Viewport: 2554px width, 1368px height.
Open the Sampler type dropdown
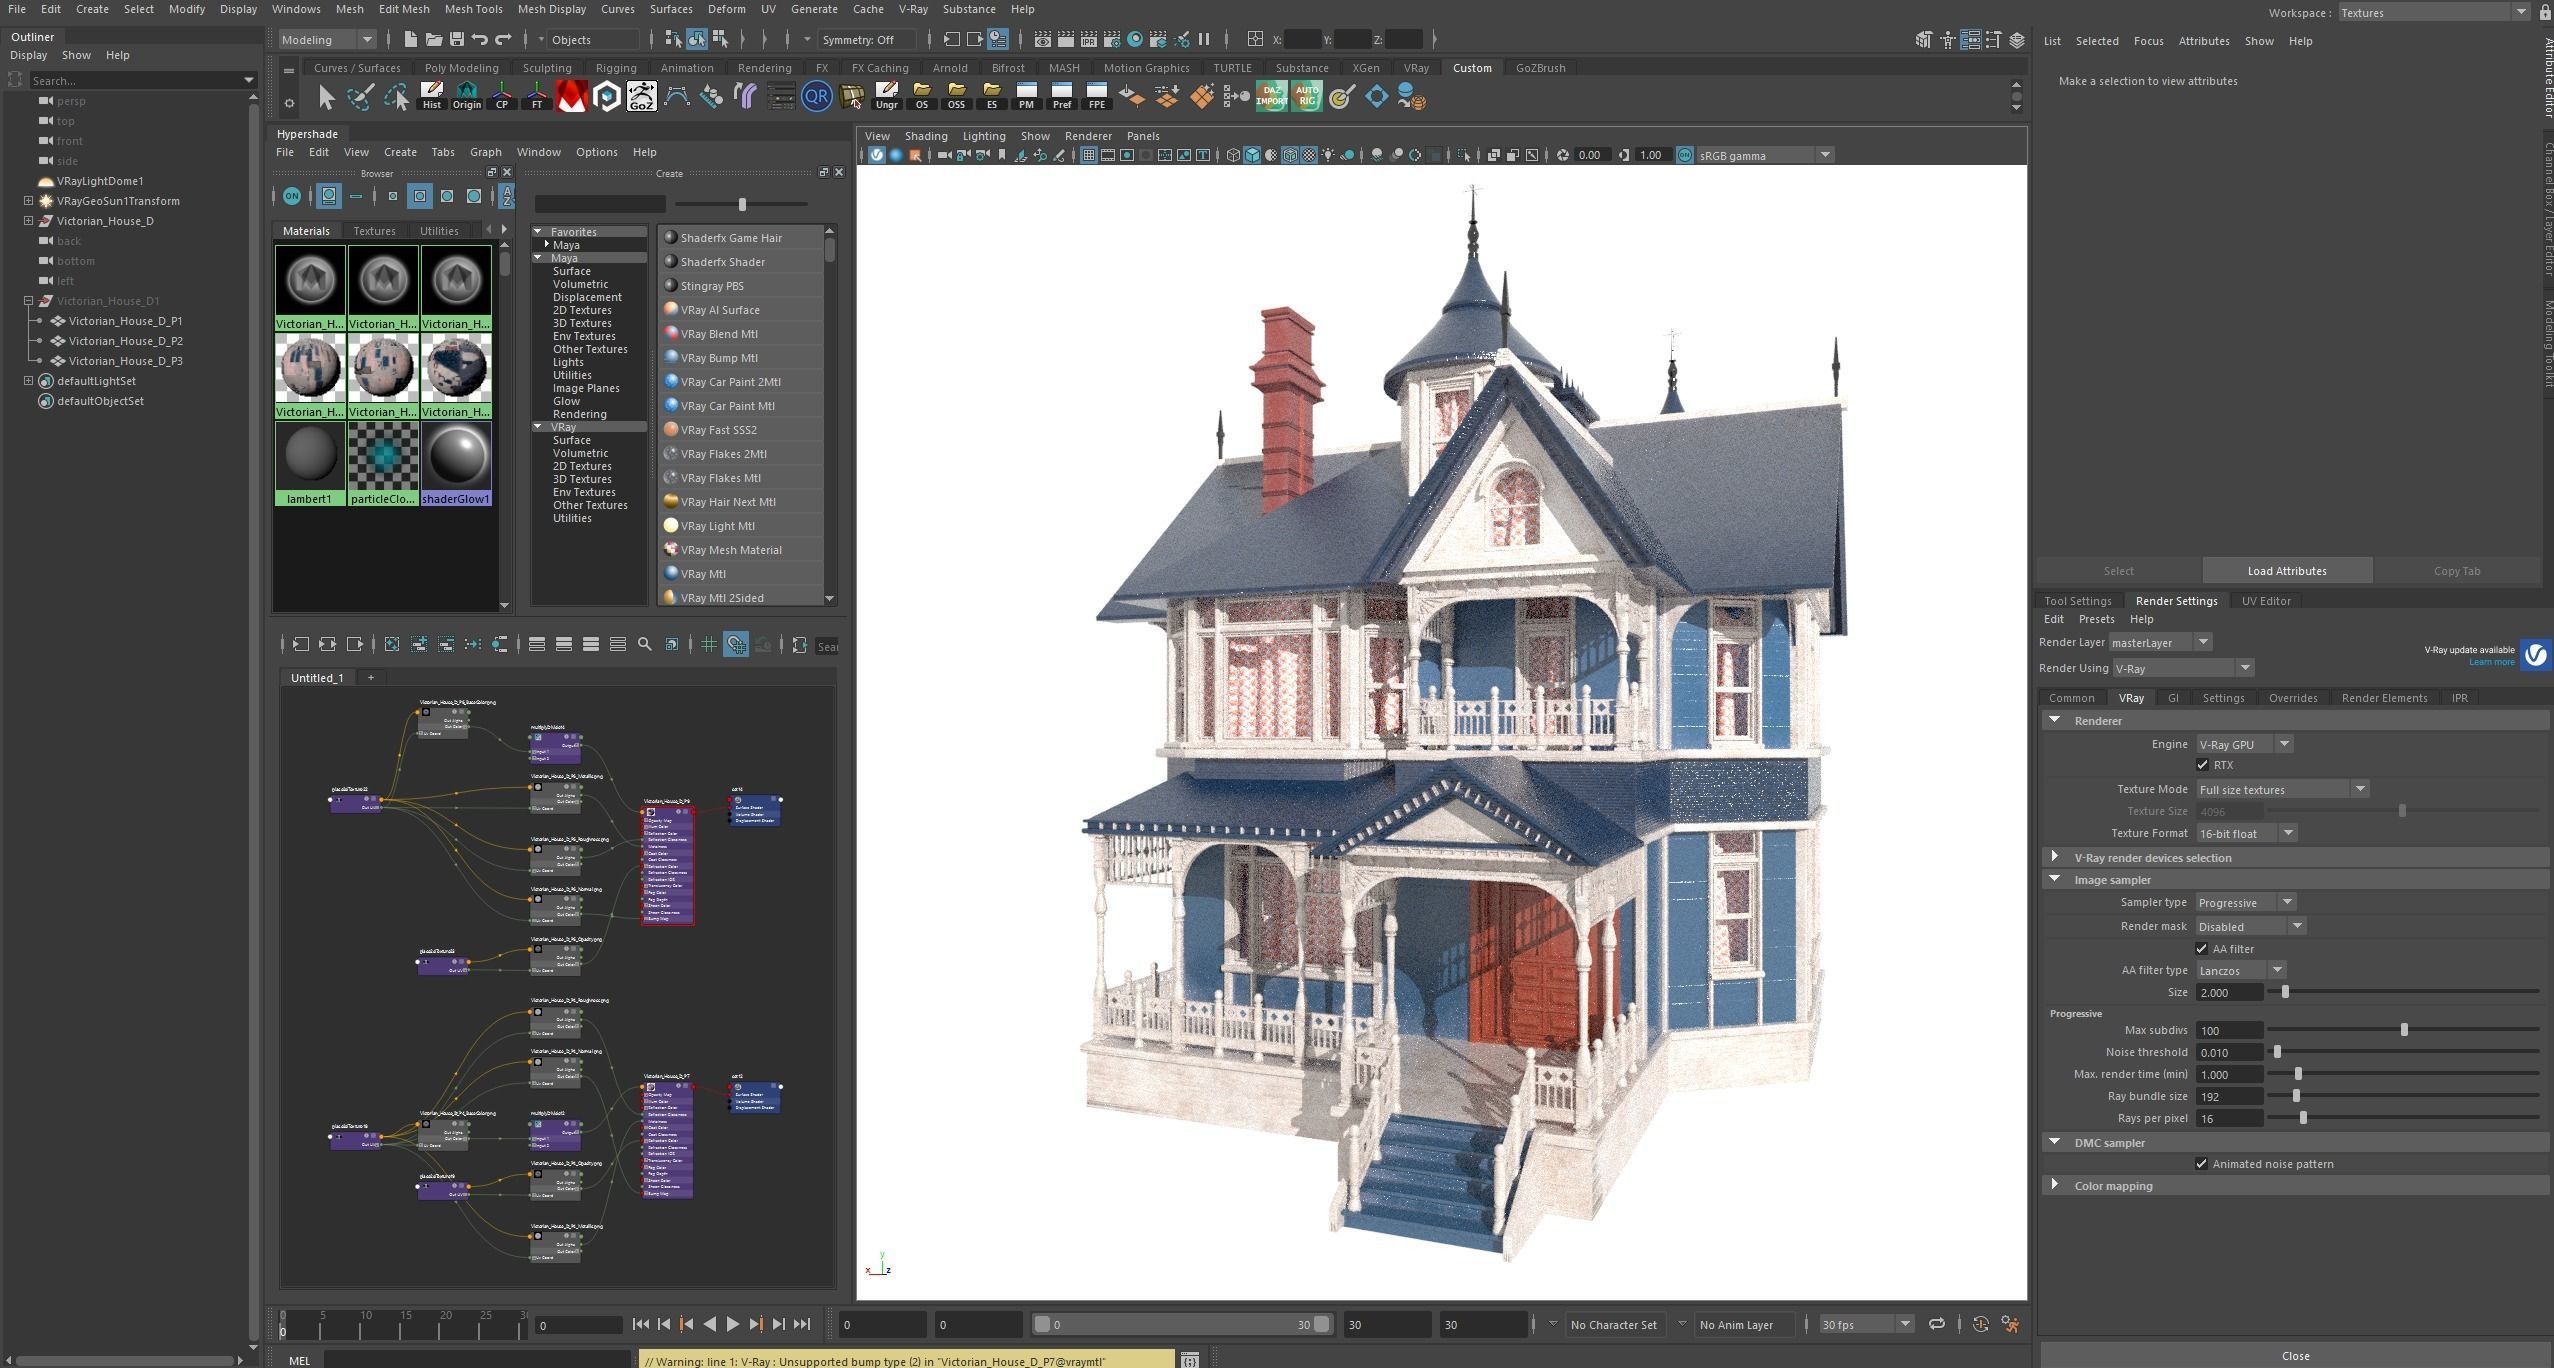click(x=2245, y=902)
